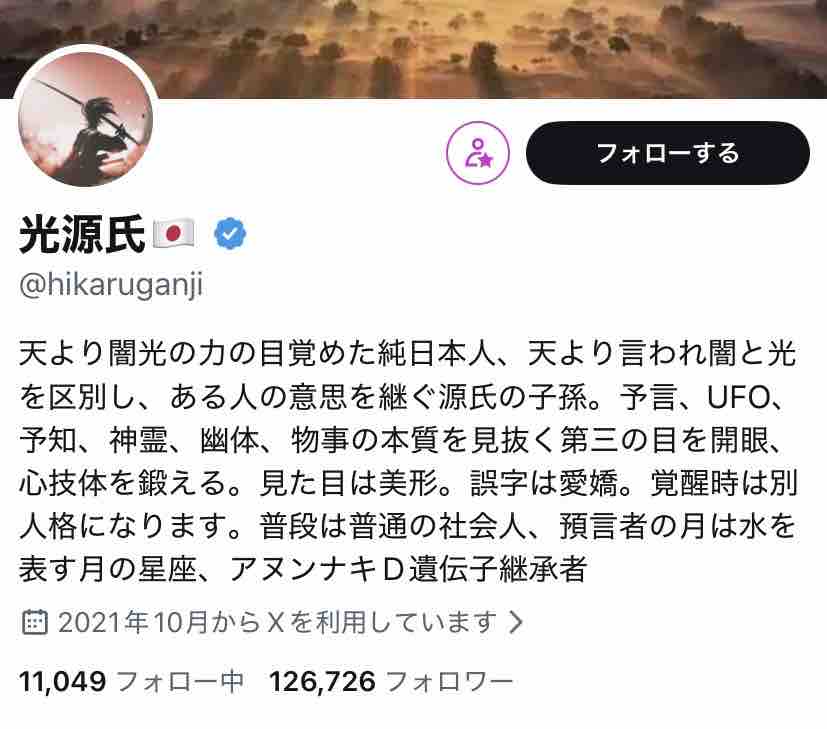Expand the join date chevron arrow

pos(515,622)
